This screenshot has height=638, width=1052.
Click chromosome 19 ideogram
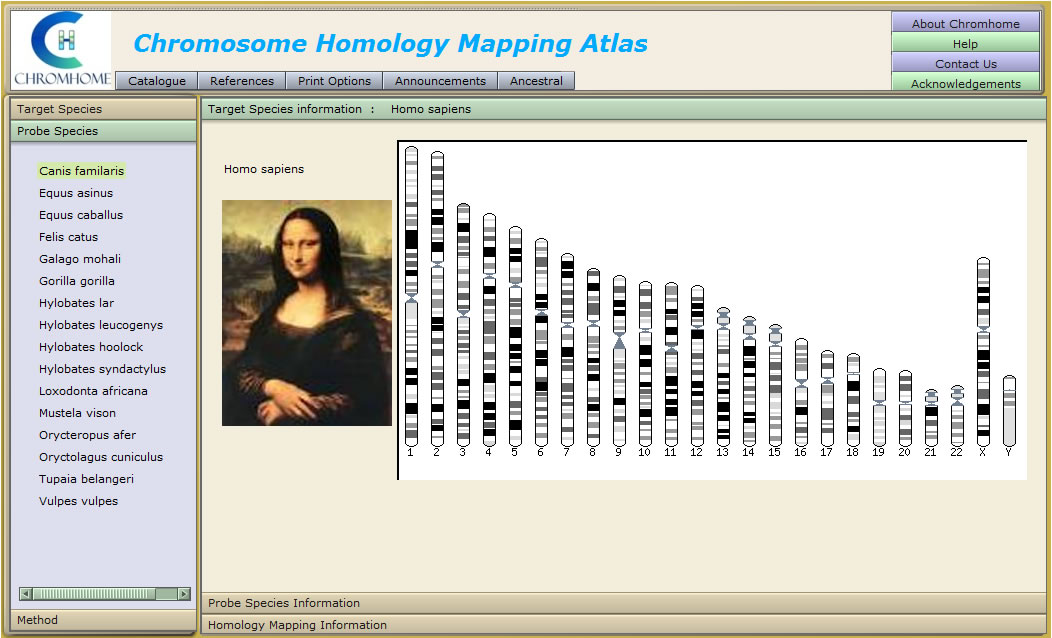tap(879, 407)
